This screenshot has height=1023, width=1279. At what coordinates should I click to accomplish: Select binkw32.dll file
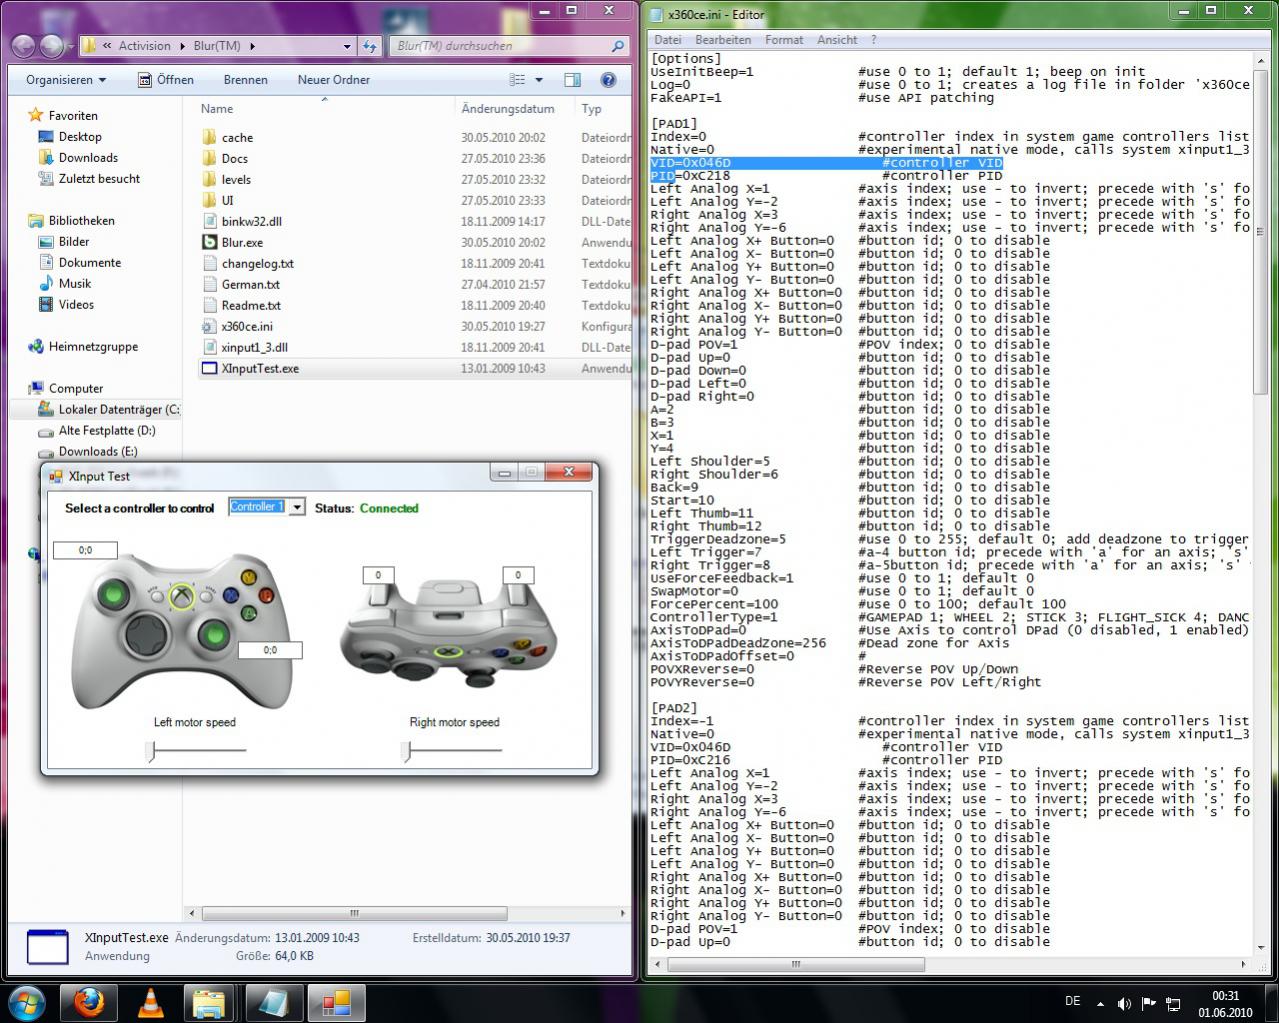[251, 222]
